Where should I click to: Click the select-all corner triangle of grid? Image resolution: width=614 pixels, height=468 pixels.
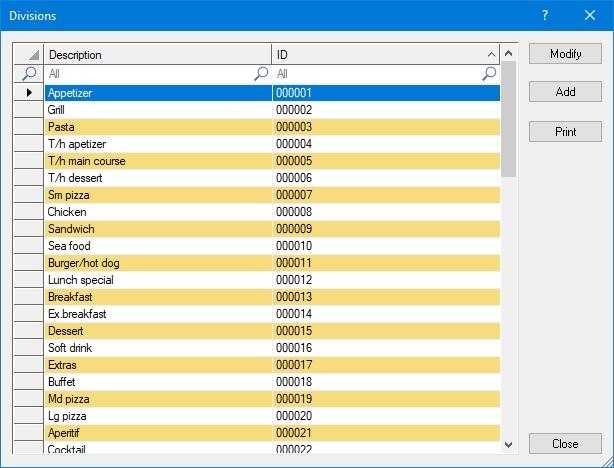point(28,55)
